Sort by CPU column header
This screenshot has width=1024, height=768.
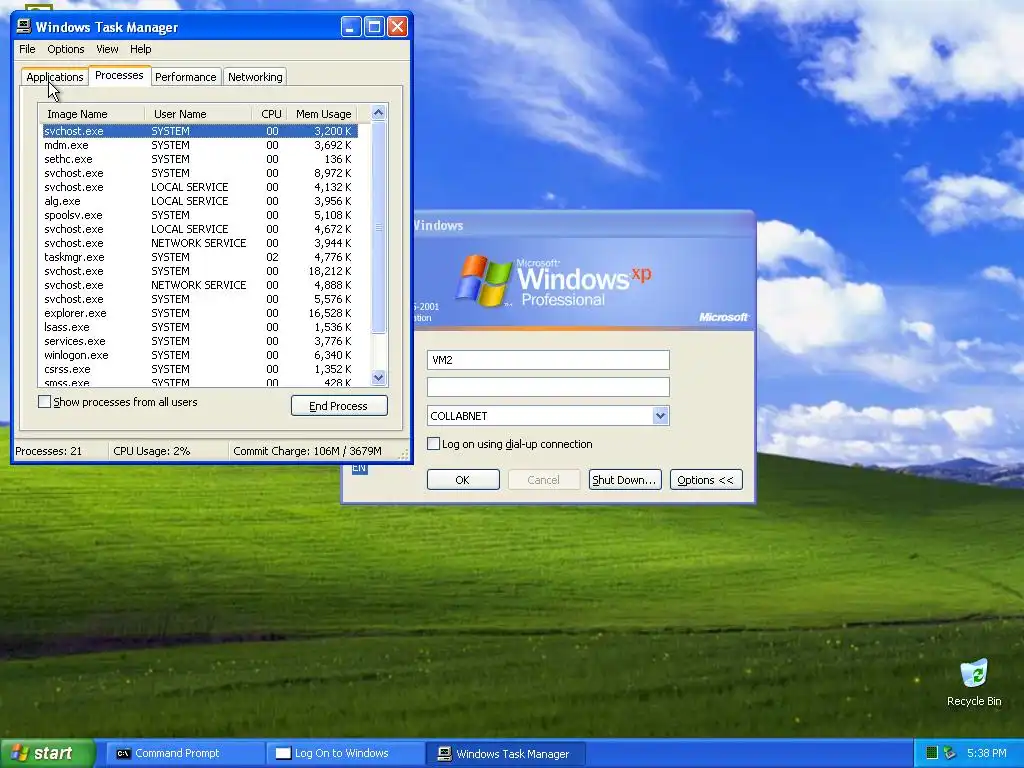tap(269, 114)
